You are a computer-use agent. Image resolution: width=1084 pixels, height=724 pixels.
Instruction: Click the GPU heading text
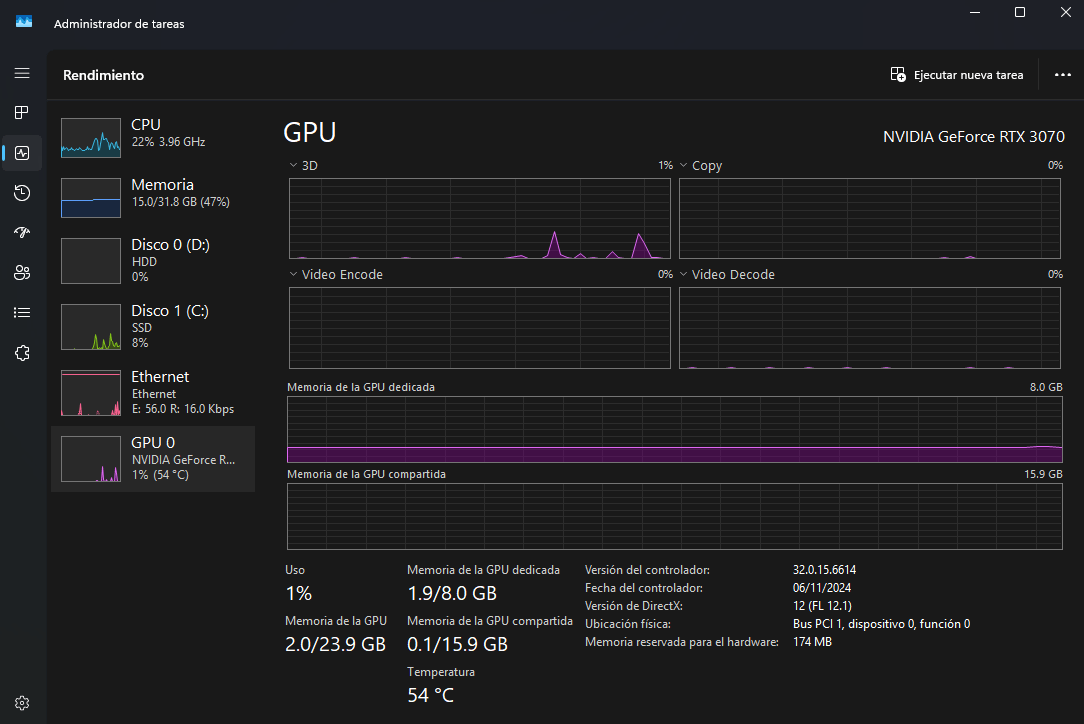point(310,132)
